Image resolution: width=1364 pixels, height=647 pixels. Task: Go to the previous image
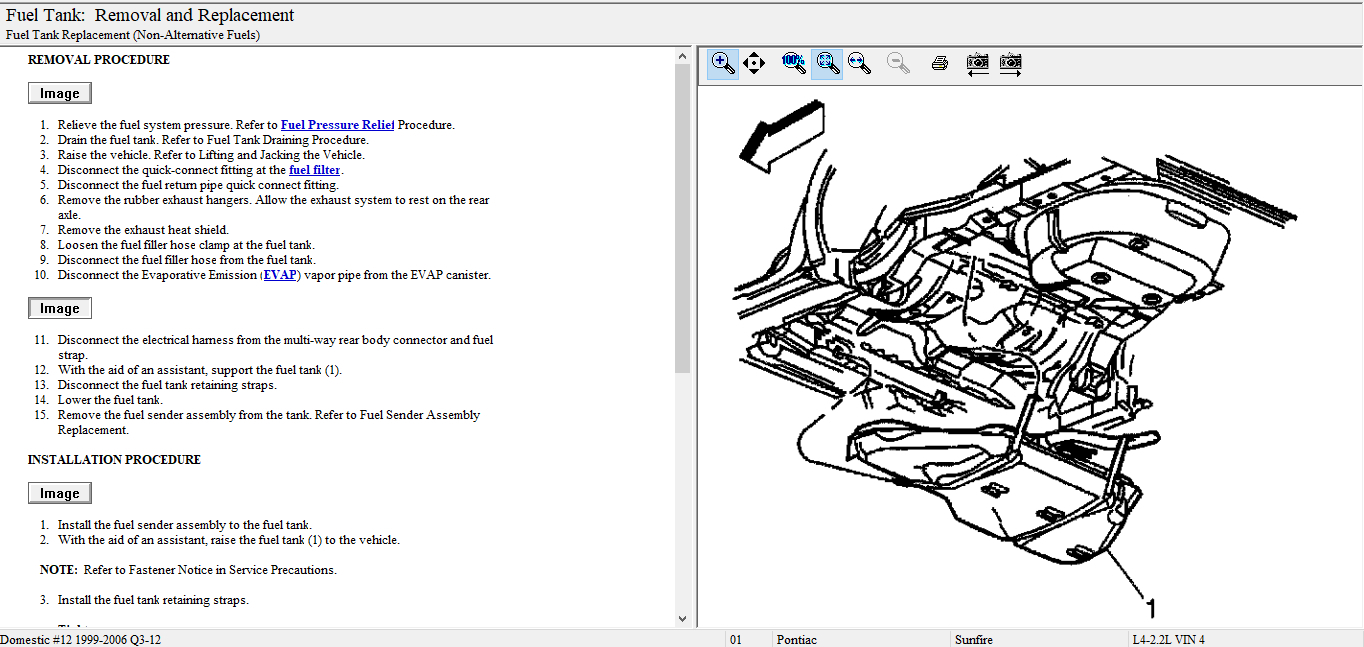click(978, 63)
